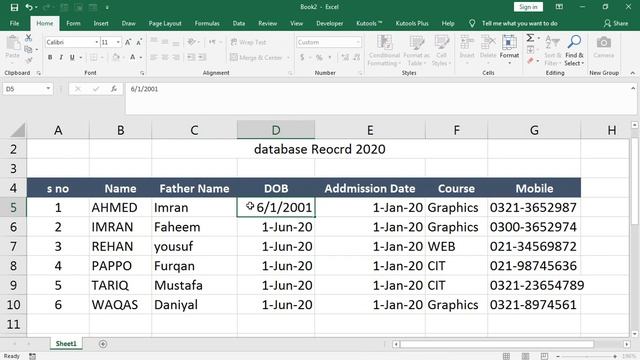Decrease font size with the small A icon
The width and height of the screenshot is (640, 360).
139,42
